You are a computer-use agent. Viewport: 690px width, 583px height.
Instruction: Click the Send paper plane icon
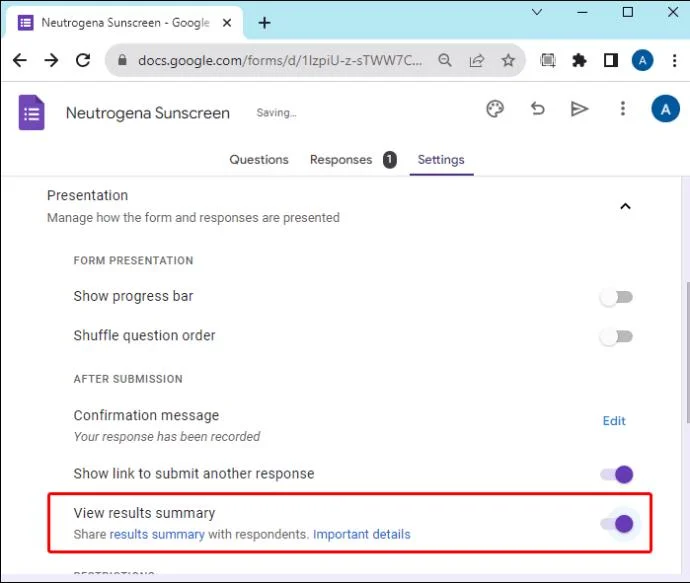coord(580,109)
